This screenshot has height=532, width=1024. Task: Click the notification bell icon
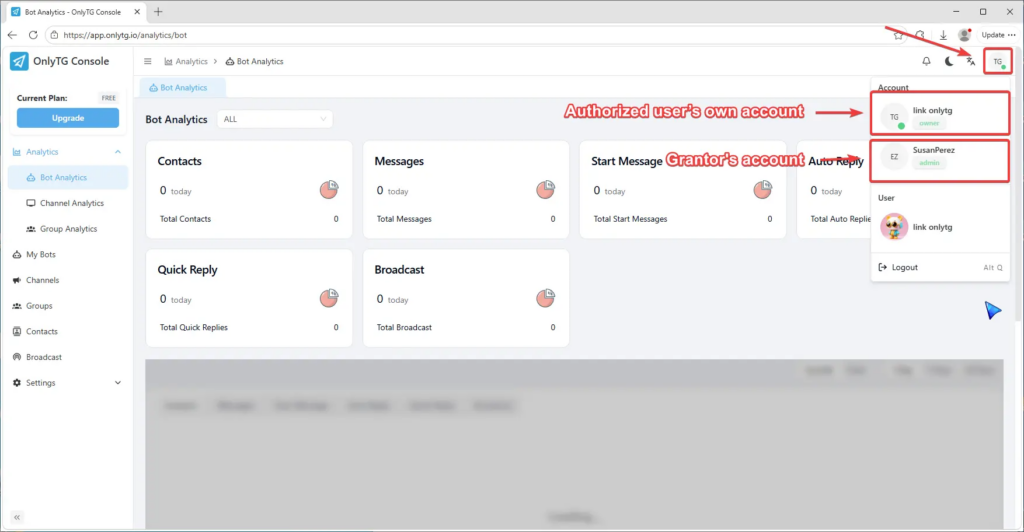click(926, 61)
